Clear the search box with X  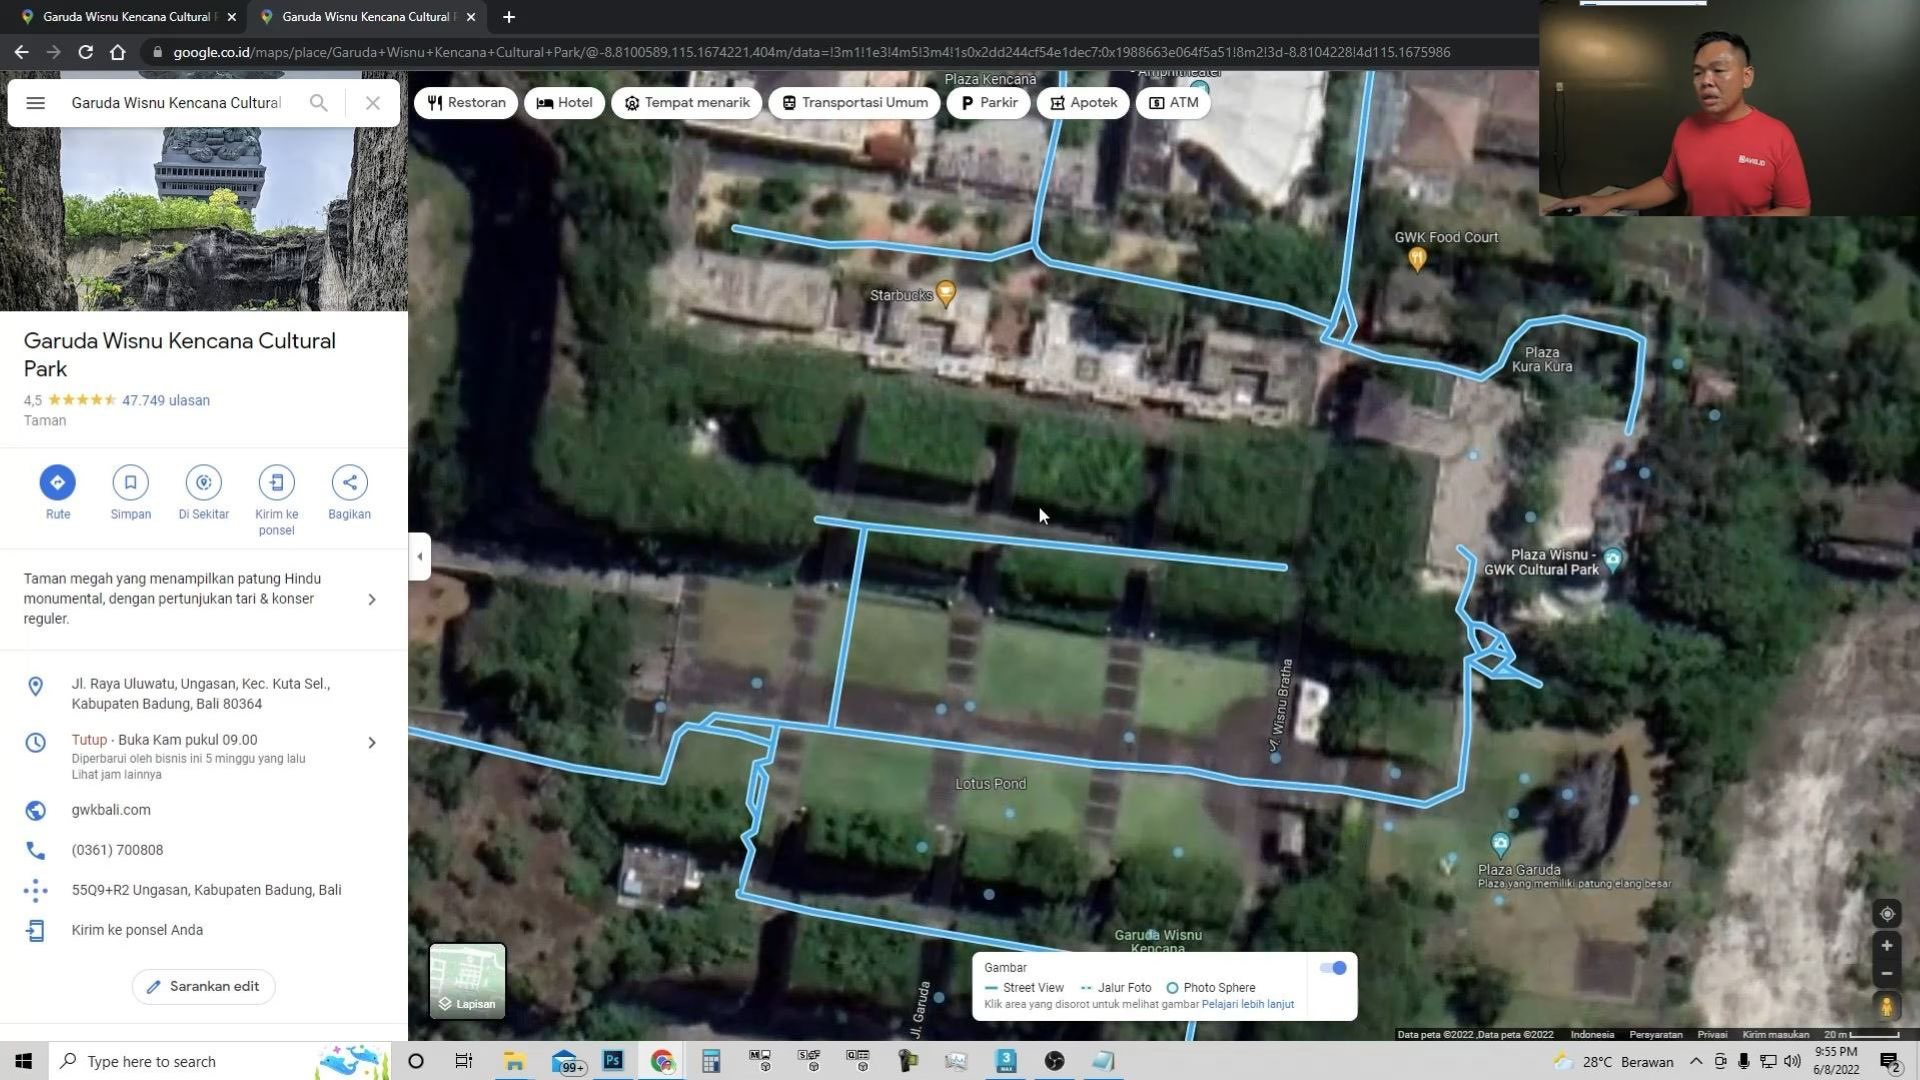(373, 103)
